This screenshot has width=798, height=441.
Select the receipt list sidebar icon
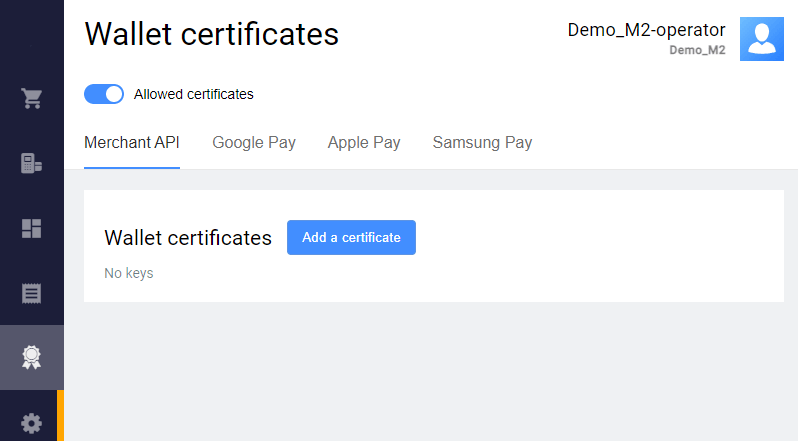pos(31,293)
